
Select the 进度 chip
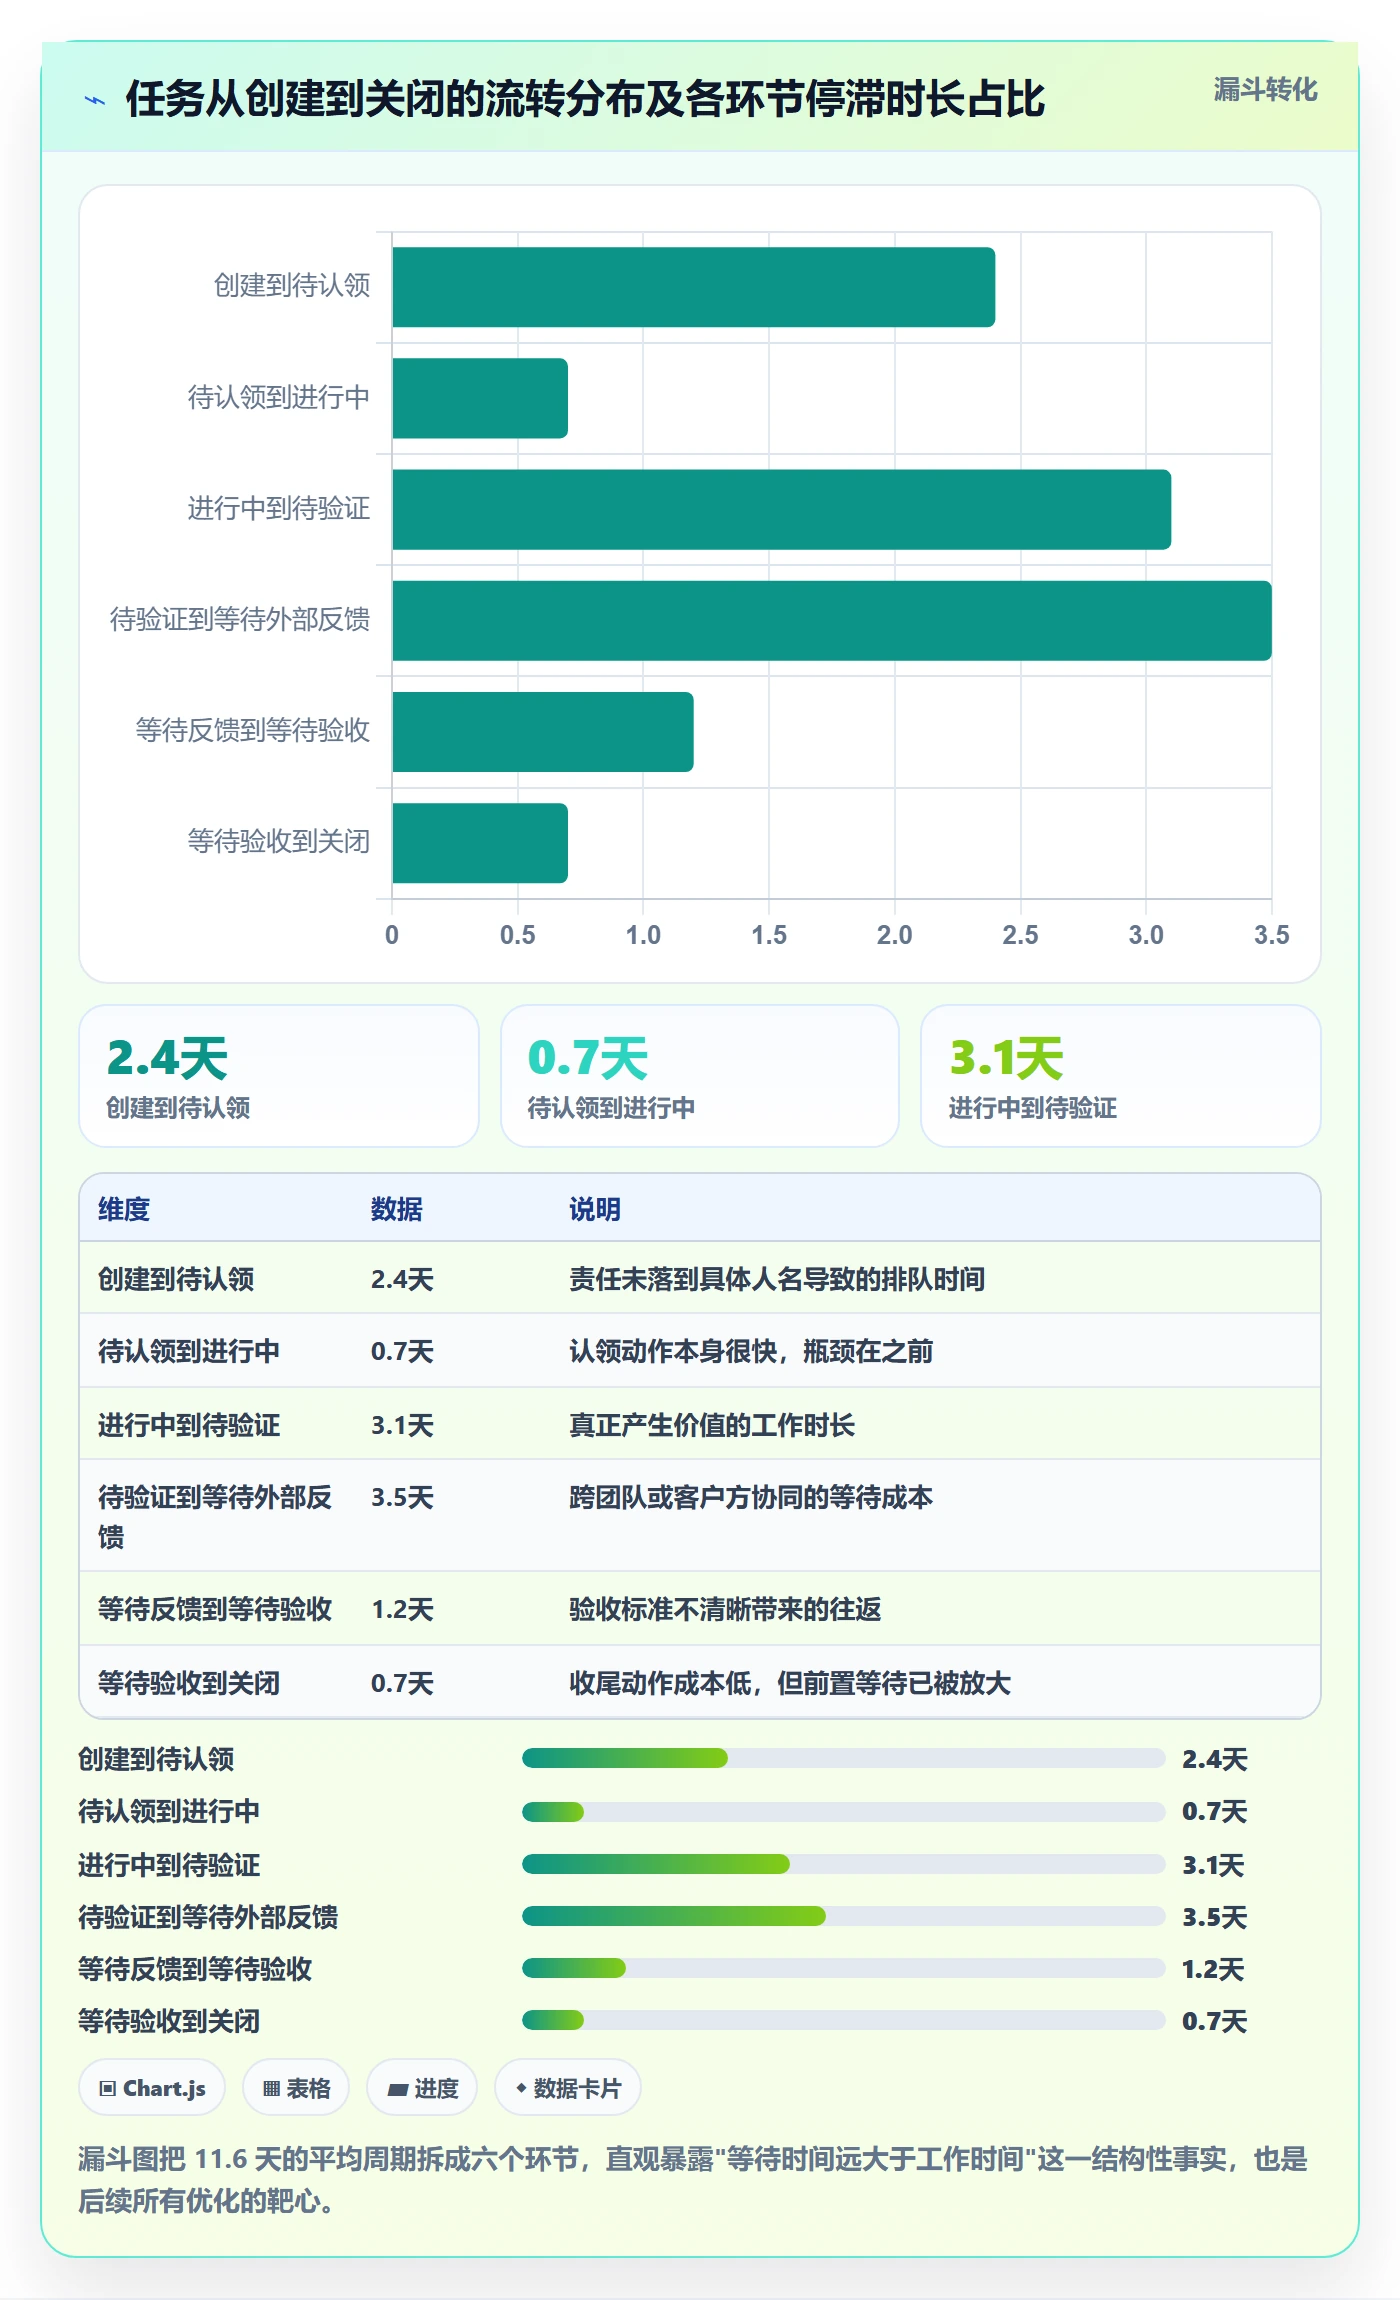tap(422, 2088)
